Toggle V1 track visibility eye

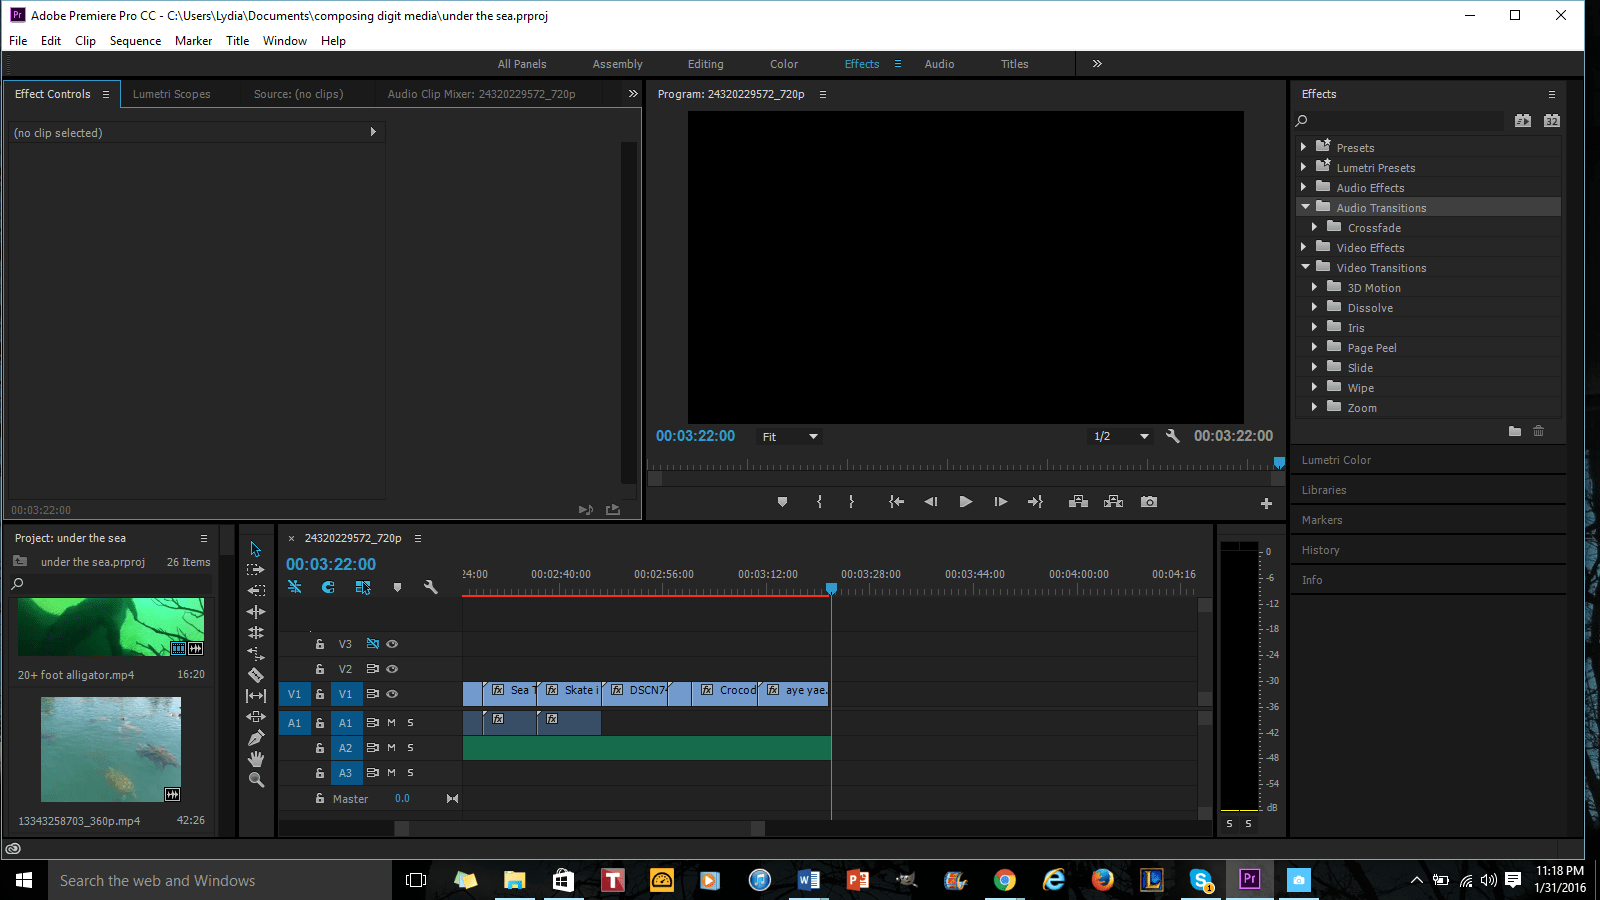392,694
